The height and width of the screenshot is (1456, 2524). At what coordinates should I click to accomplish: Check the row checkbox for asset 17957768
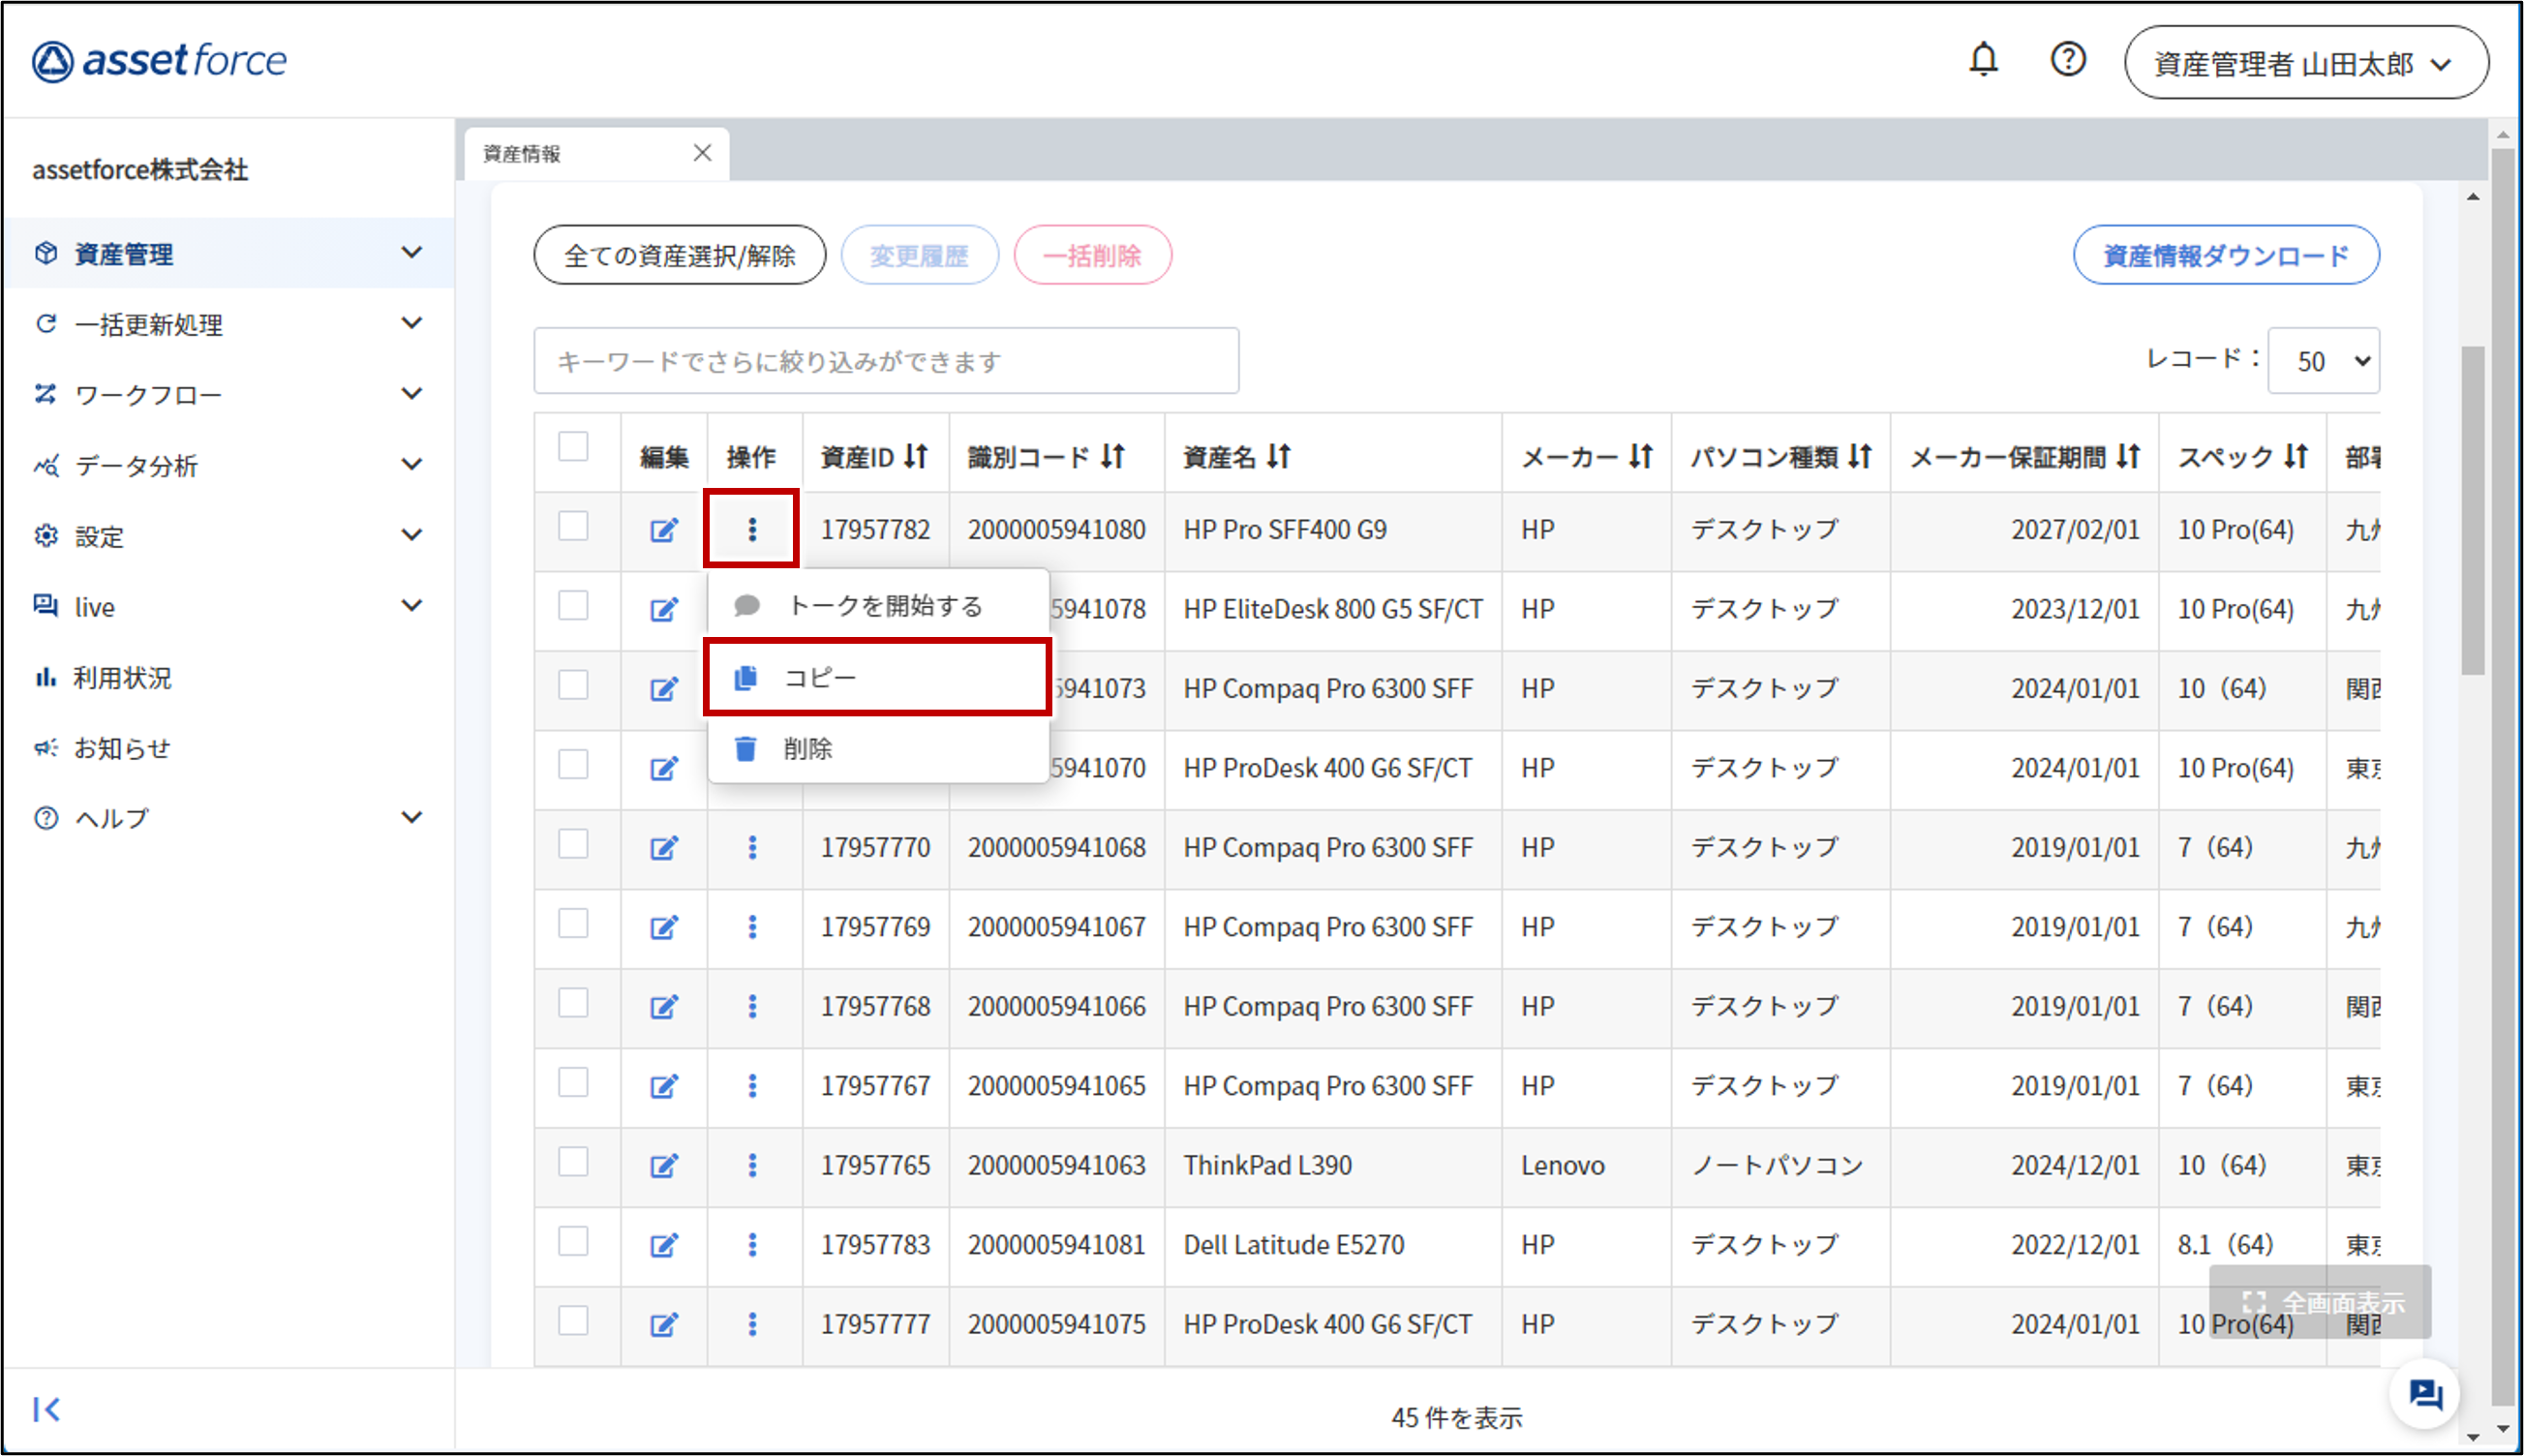pyautogui.click(x=573, y=1003)
